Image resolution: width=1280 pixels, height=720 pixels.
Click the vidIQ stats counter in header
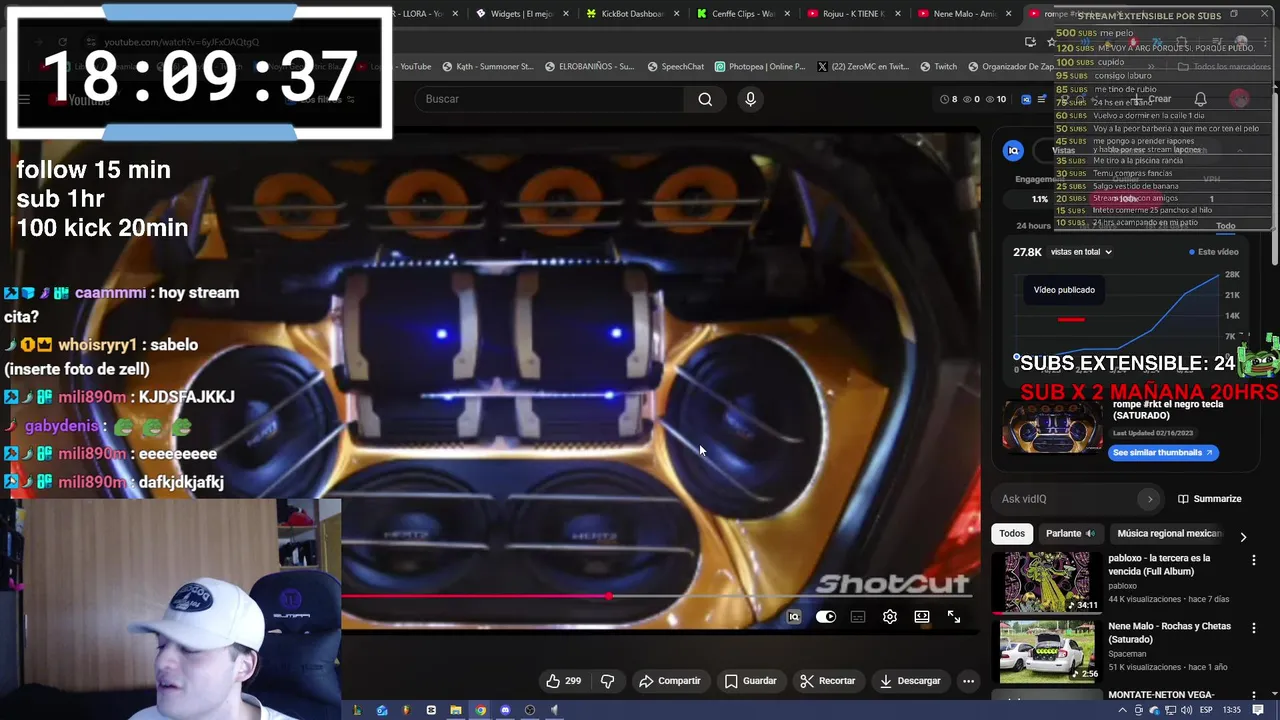click(x=973, y=99)
